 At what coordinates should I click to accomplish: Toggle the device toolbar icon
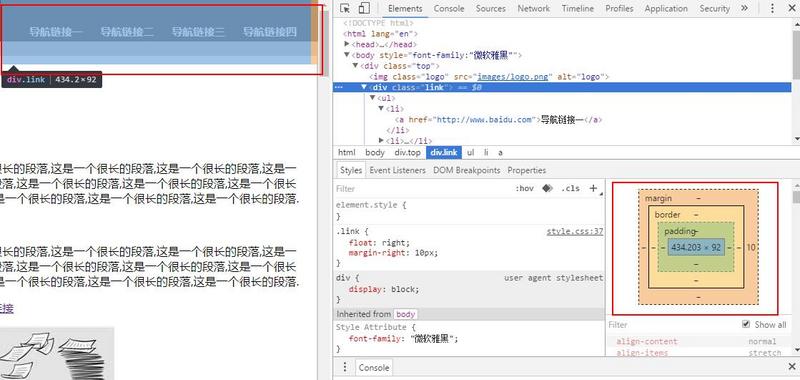(364, 8)
